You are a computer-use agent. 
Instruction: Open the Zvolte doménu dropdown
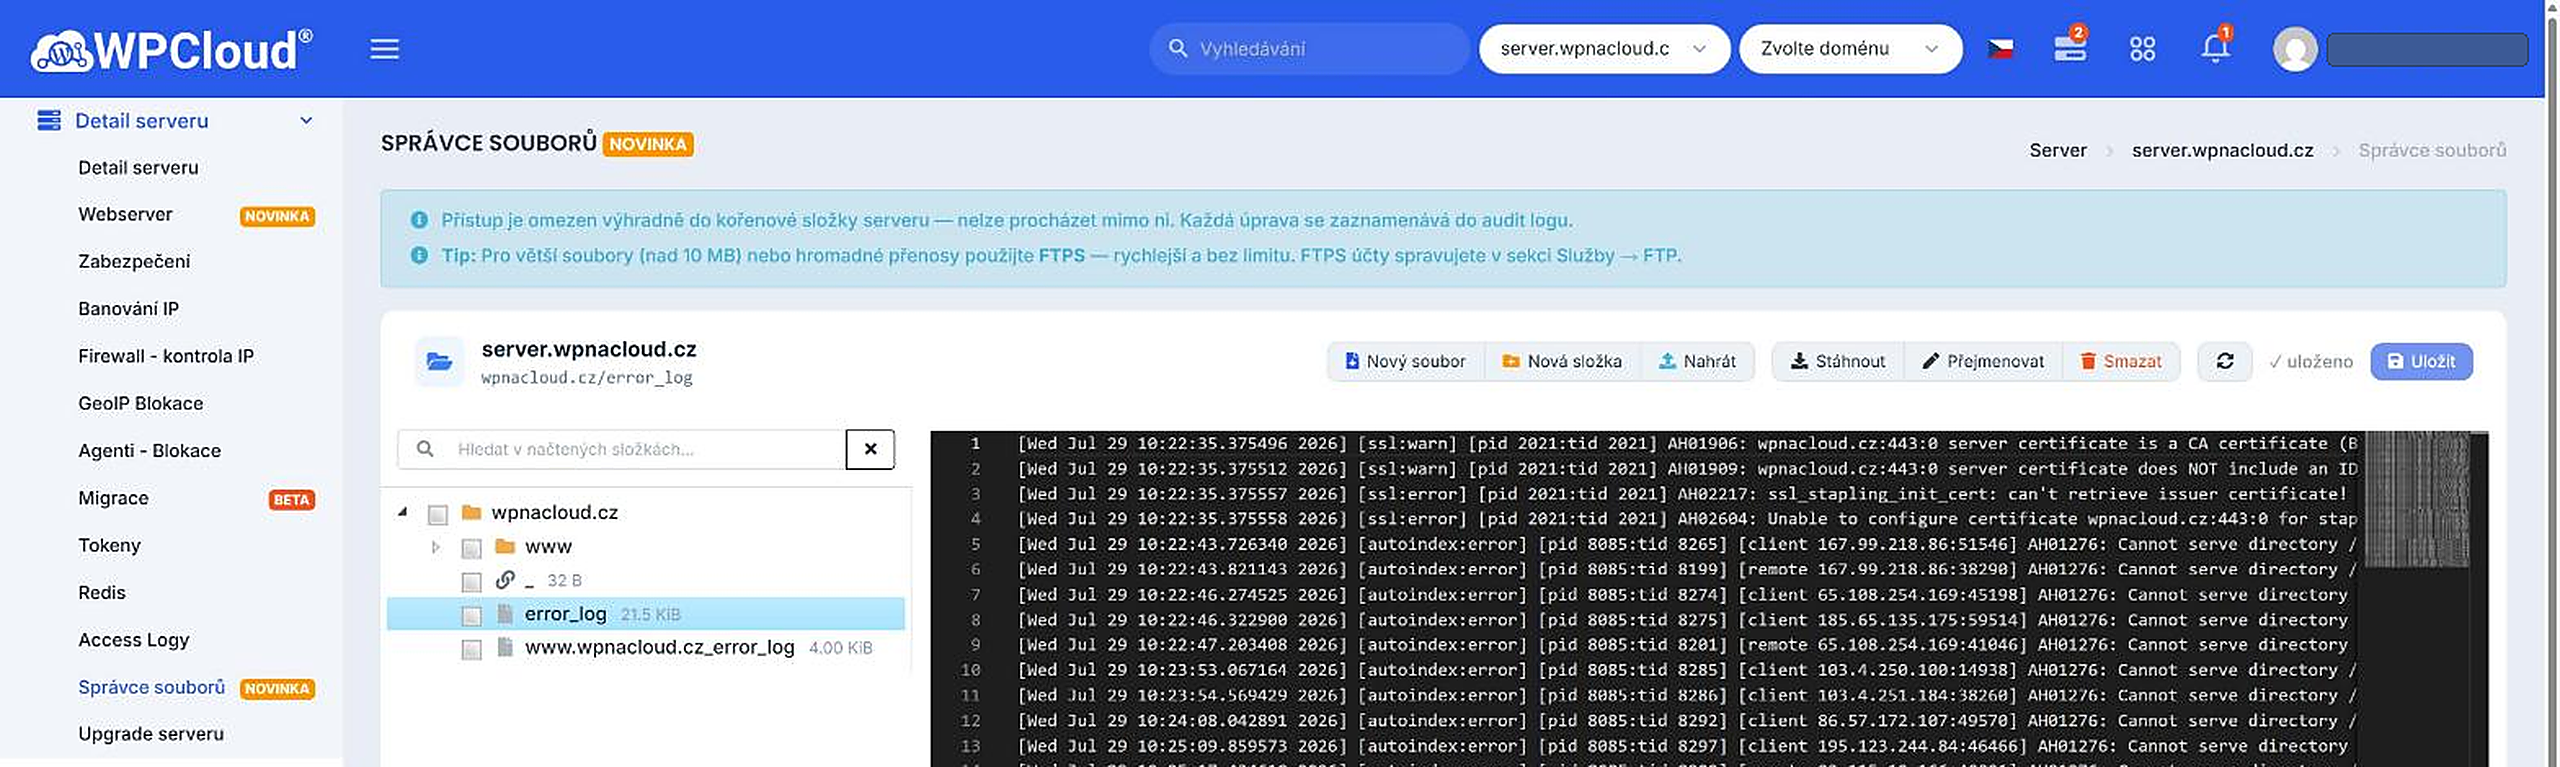point(1850,48)
